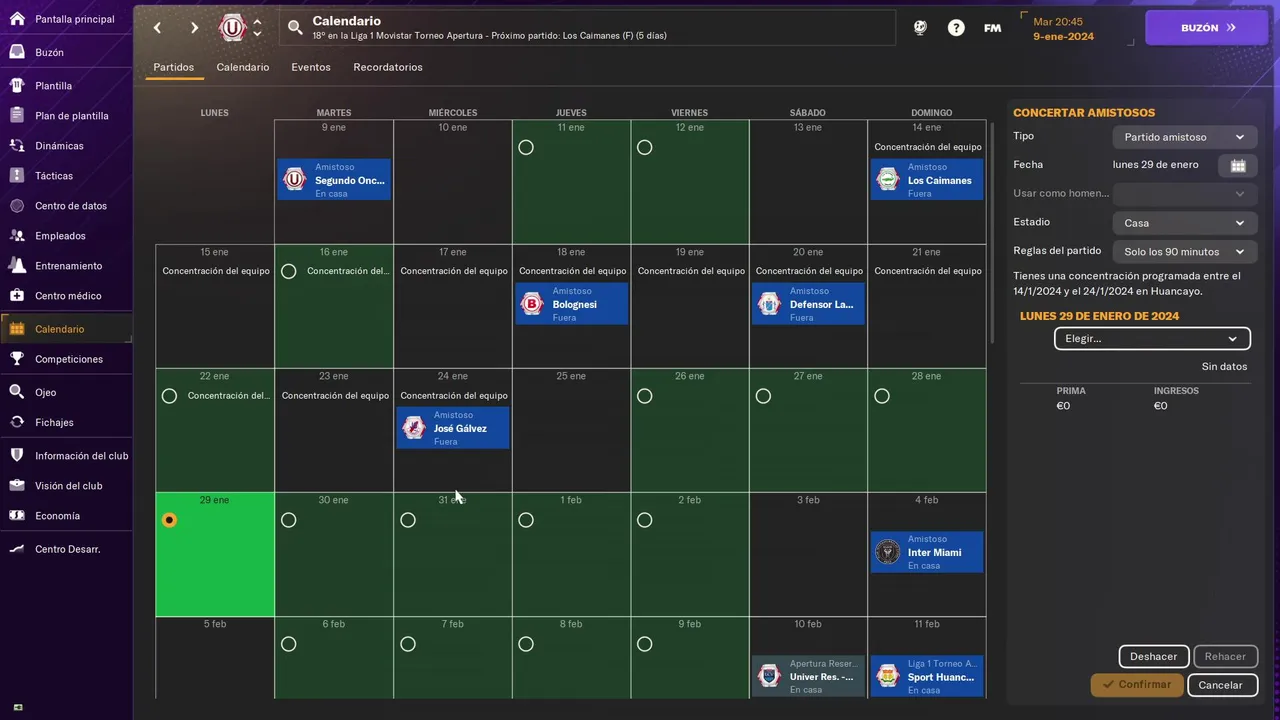Open the date picker calendar icon
This screenshot has width=1280, height=720.
tap(1238, 166)
